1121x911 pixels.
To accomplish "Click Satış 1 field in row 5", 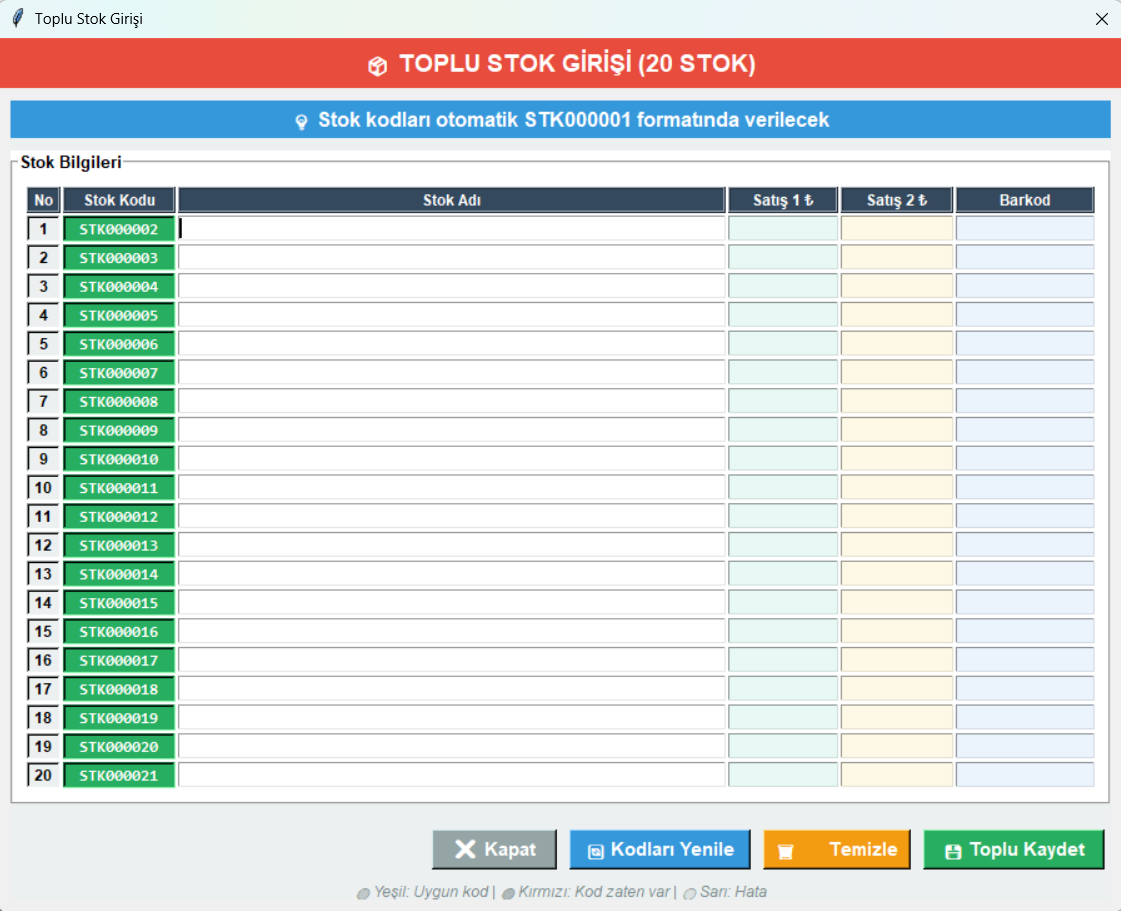I will (x=783, y=344).
